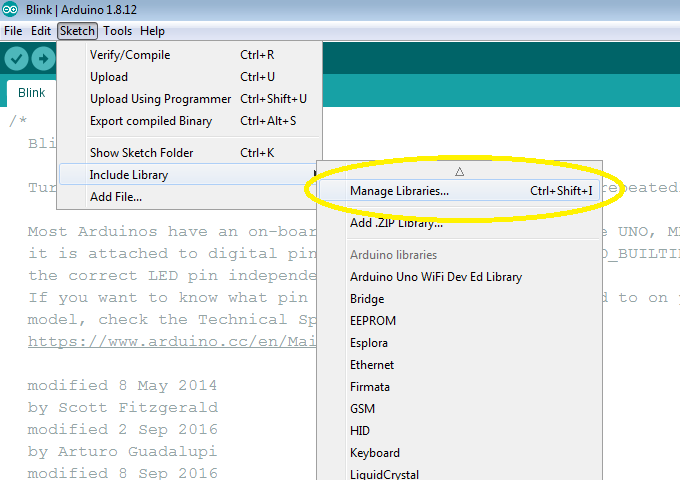Choose Upload Using Programmer
680x480 pixels.
tap(160, 99)
